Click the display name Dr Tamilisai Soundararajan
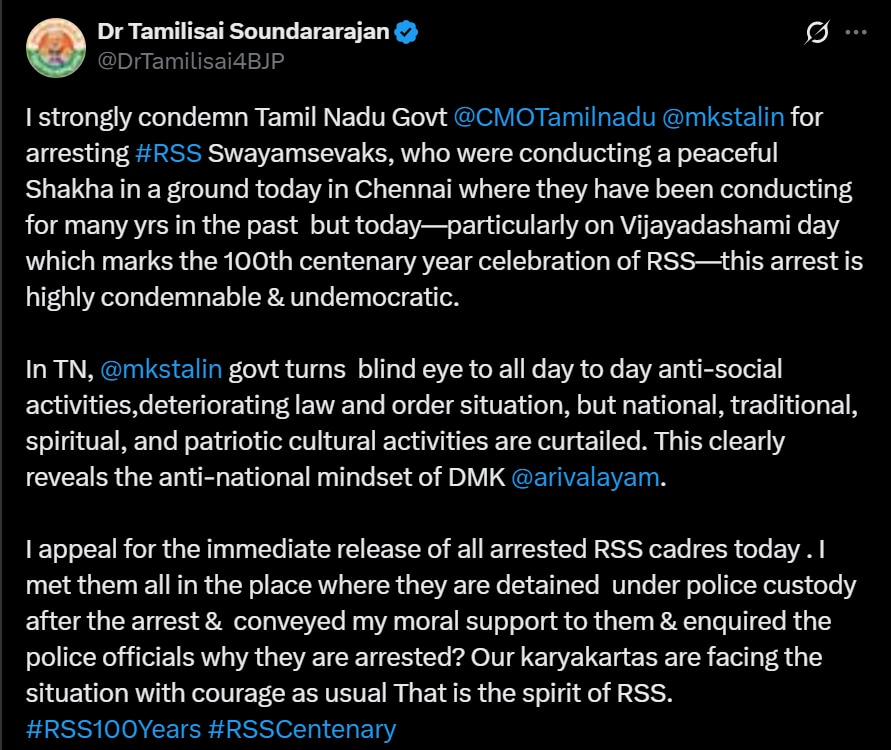The image size is (891, 750). pyautogui.click(x=243, y=32)
